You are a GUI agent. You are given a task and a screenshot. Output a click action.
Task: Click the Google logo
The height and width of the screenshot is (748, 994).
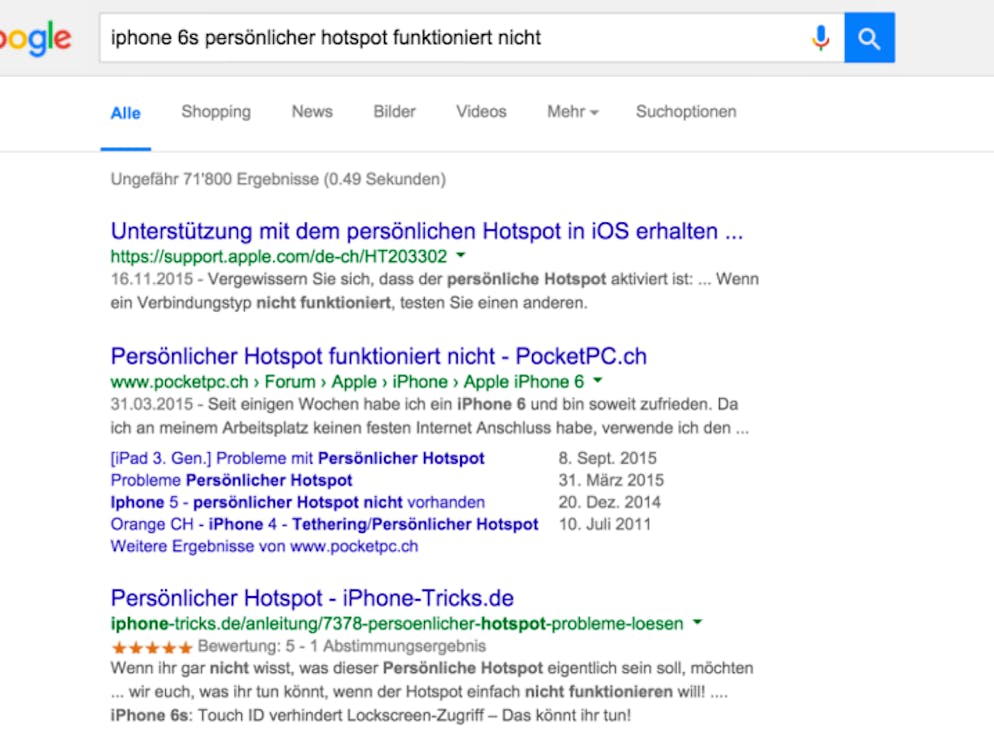click(x=36, y=39)
